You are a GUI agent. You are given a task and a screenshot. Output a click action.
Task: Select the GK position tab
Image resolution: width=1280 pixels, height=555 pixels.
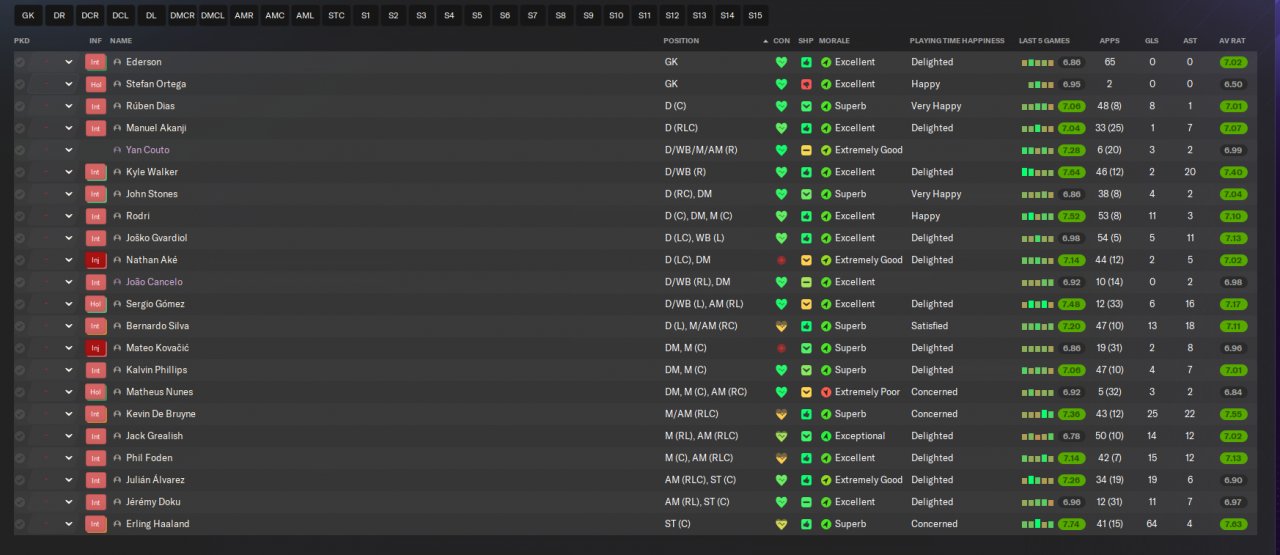pyautogui.click(x=28, y=15)
